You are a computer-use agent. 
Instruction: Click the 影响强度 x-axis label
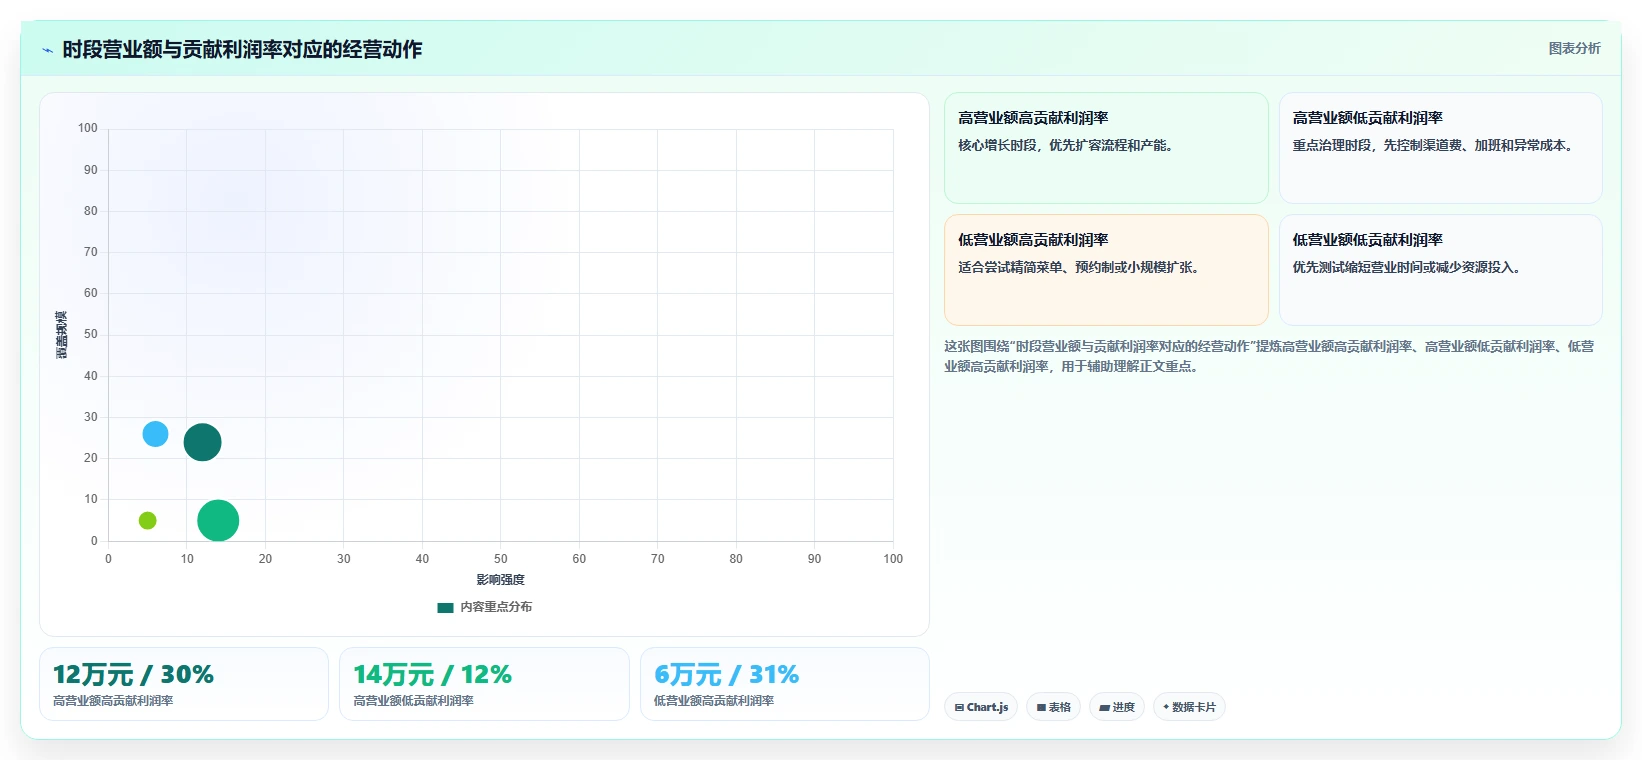[500, 580]
